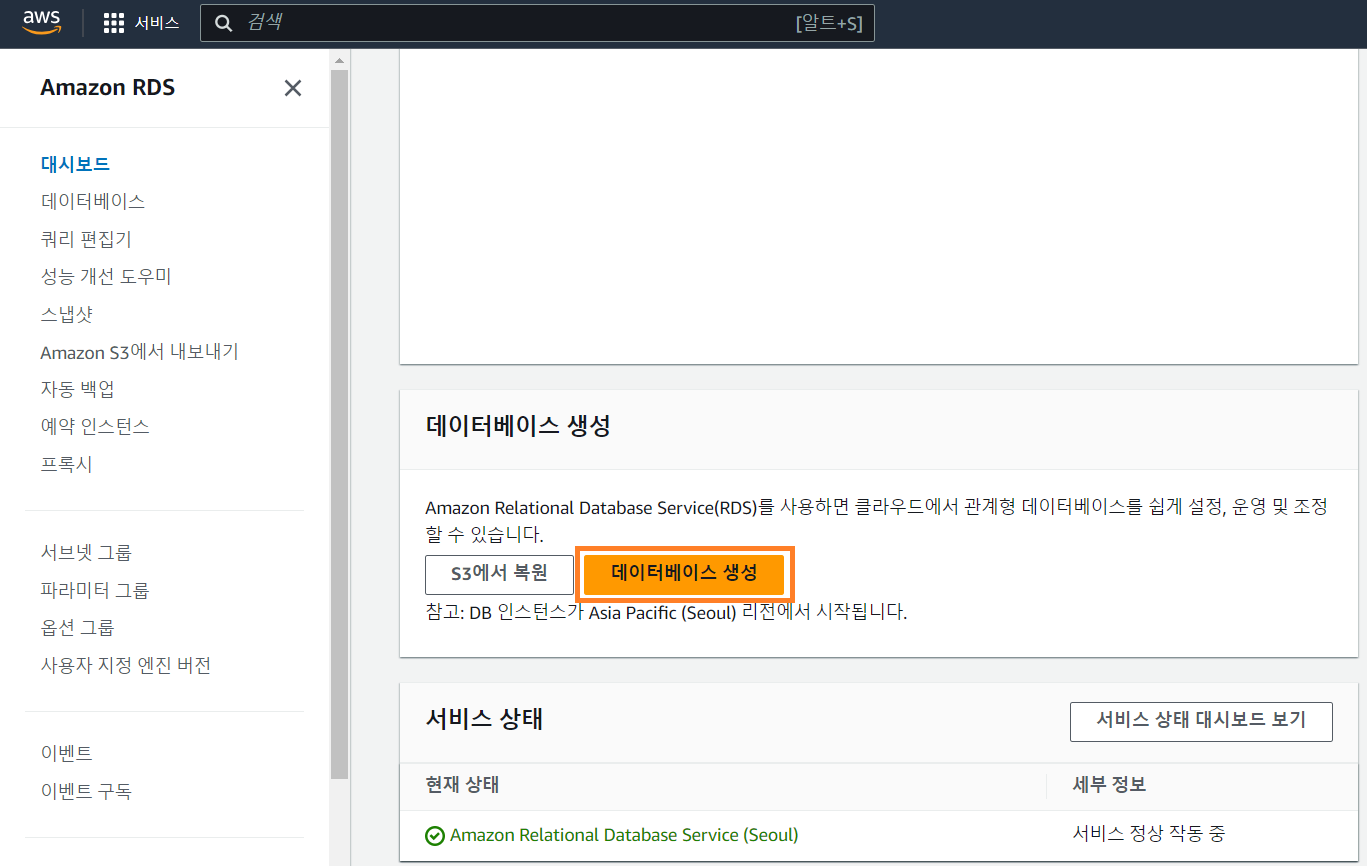Open 스냅샷 in the sidebar
The width and height of the screenshot is (1367, 866).
tap(66, 314)
